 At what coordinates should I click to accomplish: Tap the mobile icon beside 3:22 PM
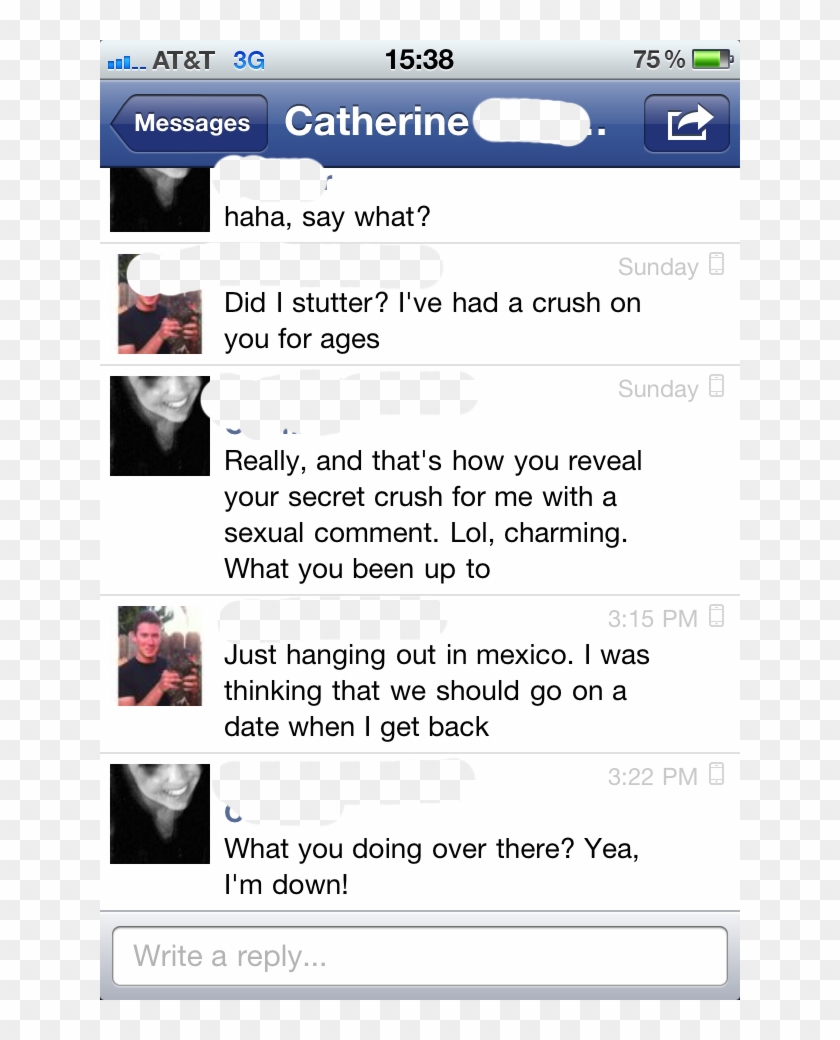point(716,774)
